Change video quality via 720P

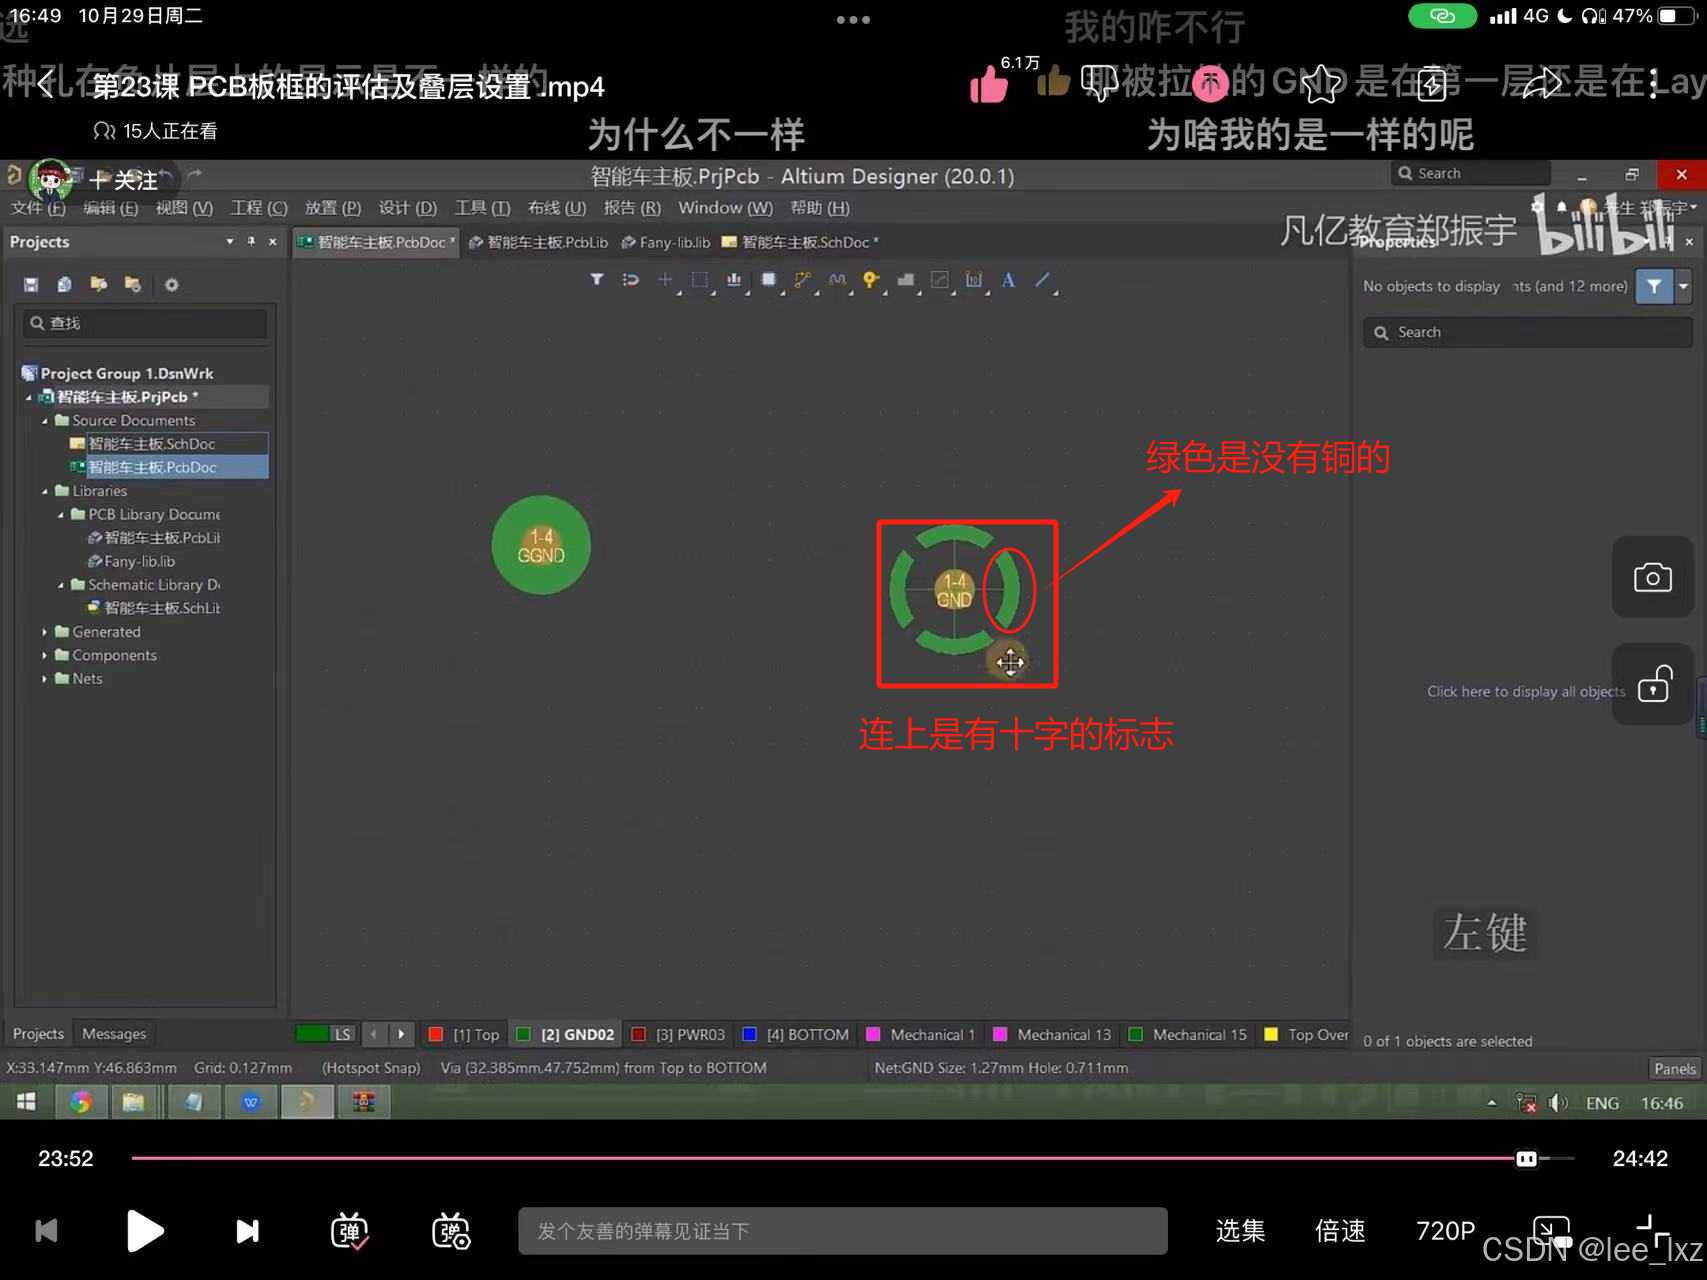pos(1445,1231)
